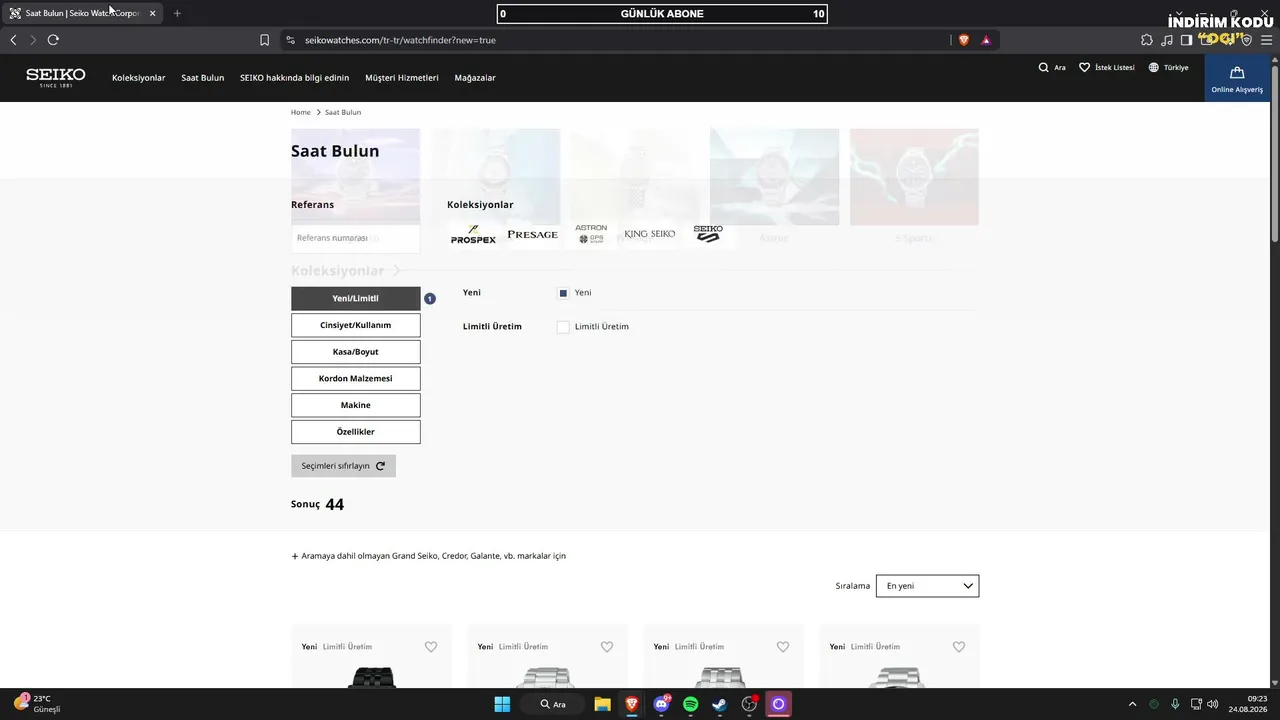Open Saat Bulun in the top navigation
The height and width of the screenshot is (720, 1280).
tap(203, 78)
